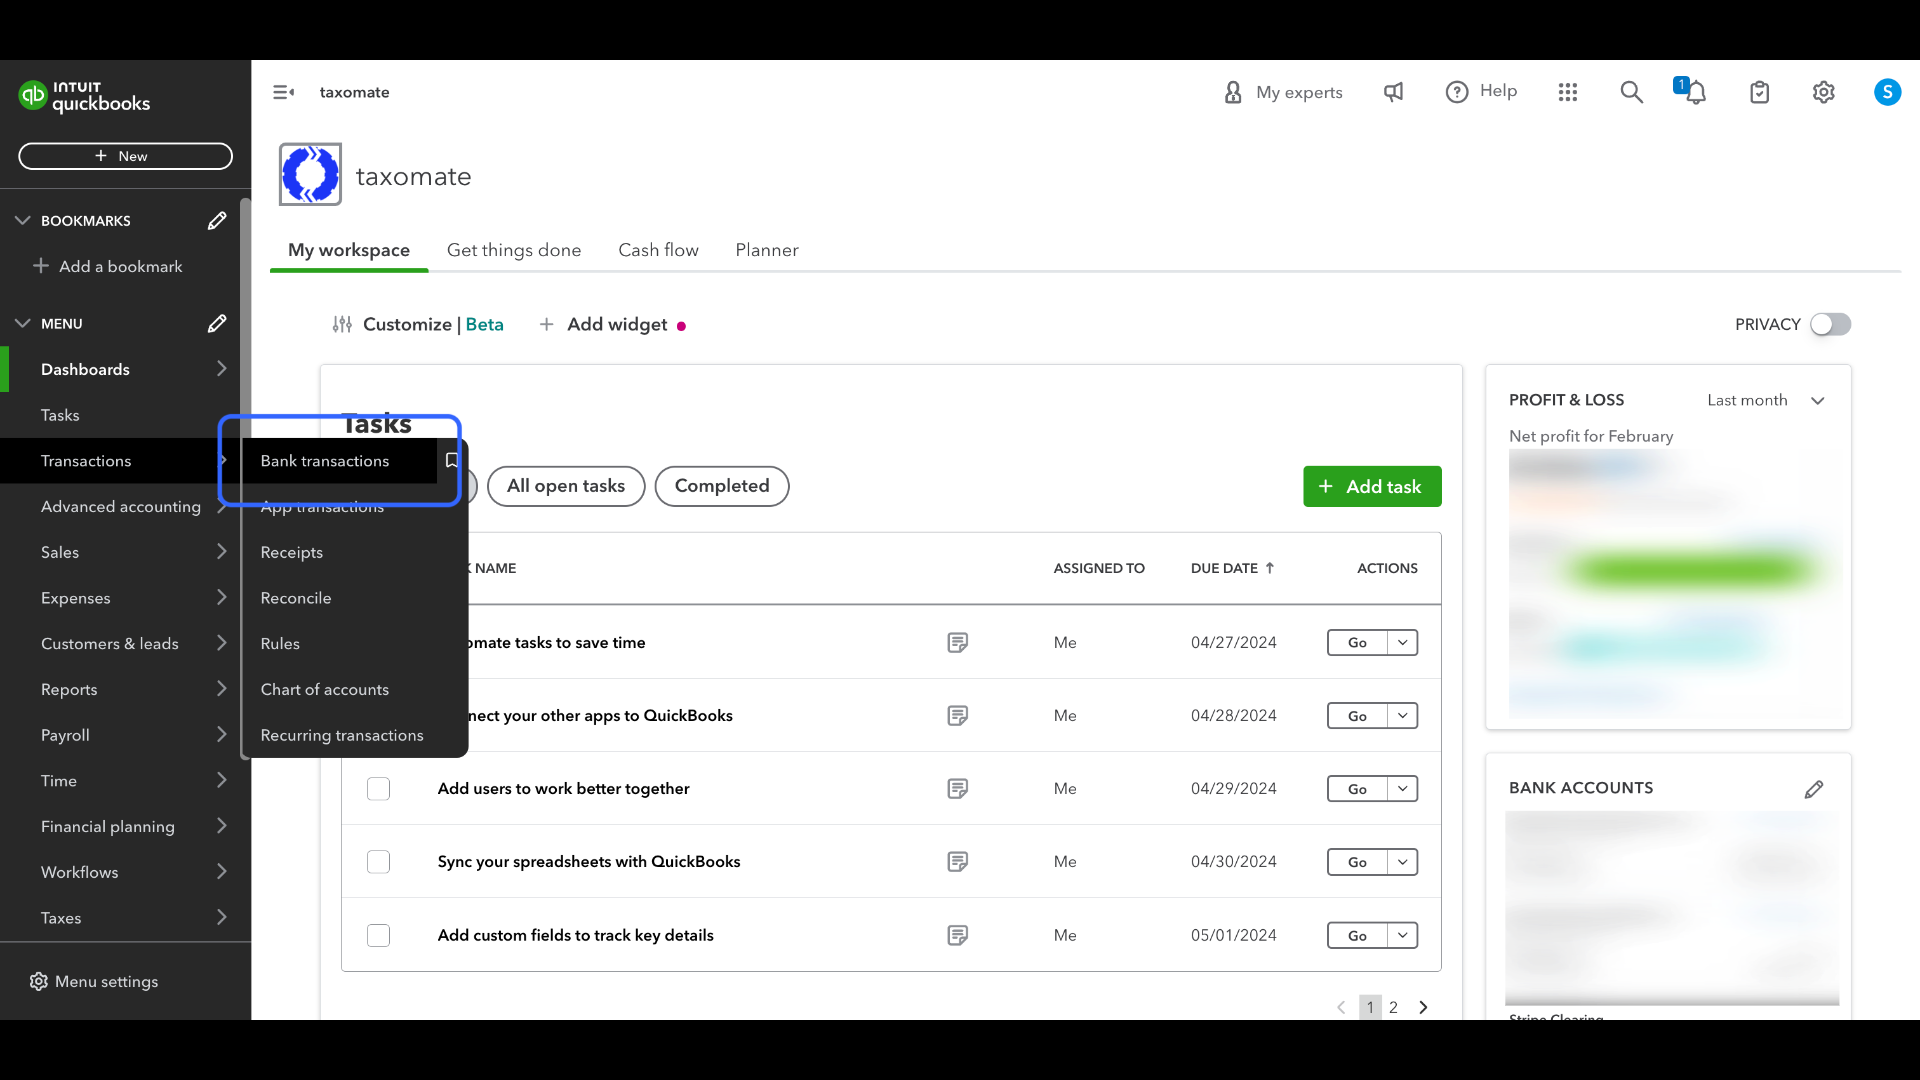Click the Add task button
Image resolution: width=1920 pixels, height=1080 pixels.
point(1372,486)
